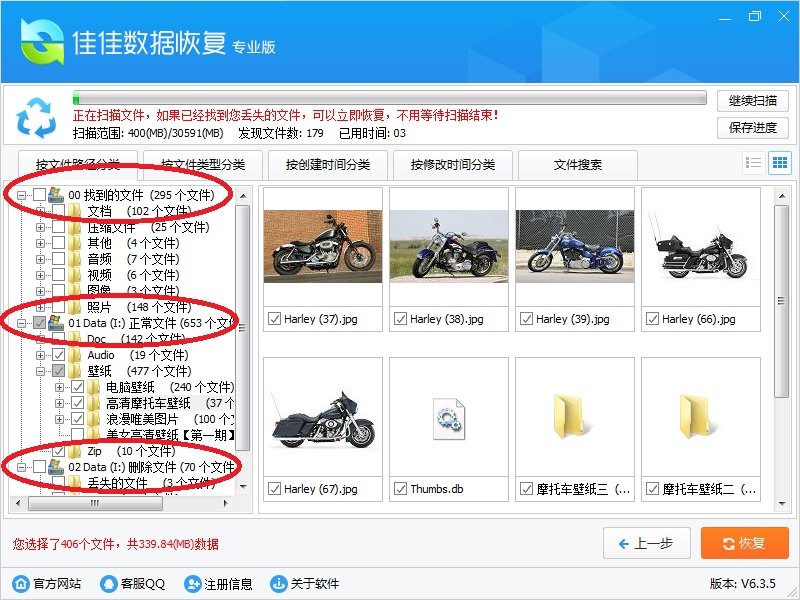Click the 摩托车壁纸三 folder icon
This screenshot has width=800, height=600.
(569, 416)
